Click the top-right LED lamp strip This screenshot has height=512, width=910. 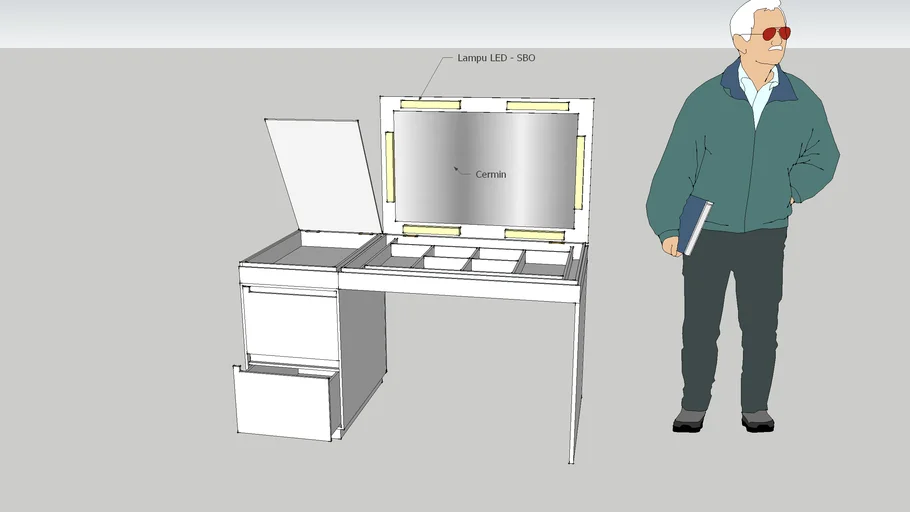(x=537, y=106)
